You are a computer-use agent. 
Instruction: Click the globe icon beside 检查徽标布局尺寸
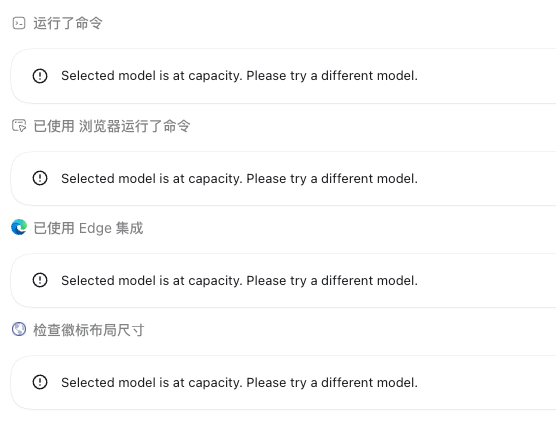[x=19, y=329]
